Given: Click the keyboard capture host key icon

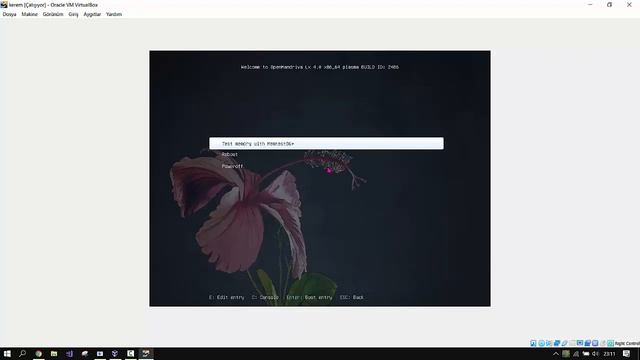Looking at the screenshot, I should coord(611,343).
